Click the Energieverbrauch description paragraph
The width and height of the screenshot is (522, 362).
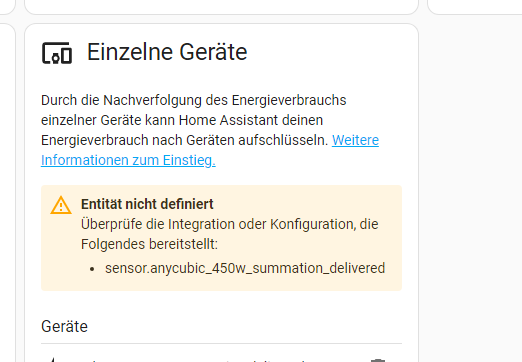point(210,130)
